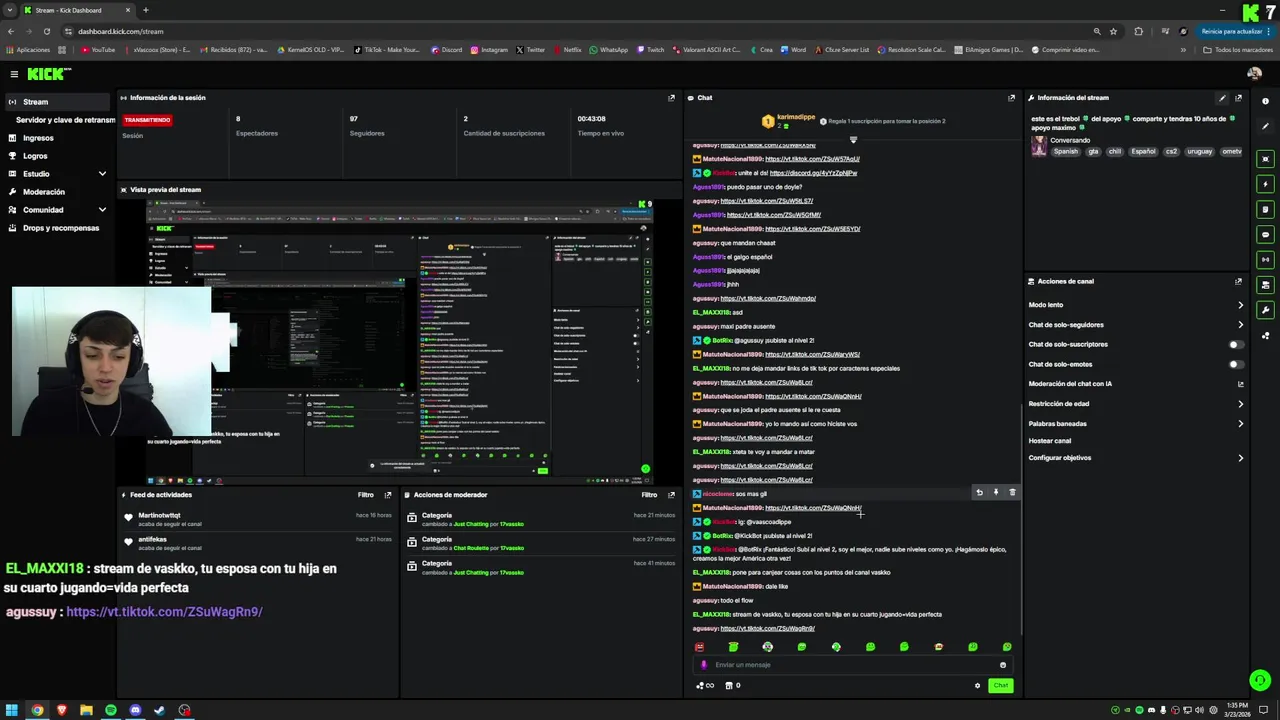Click the info icon in right rail
Image resolution: width=1280 pixels, height=720 pixels.
(1265, 101)
